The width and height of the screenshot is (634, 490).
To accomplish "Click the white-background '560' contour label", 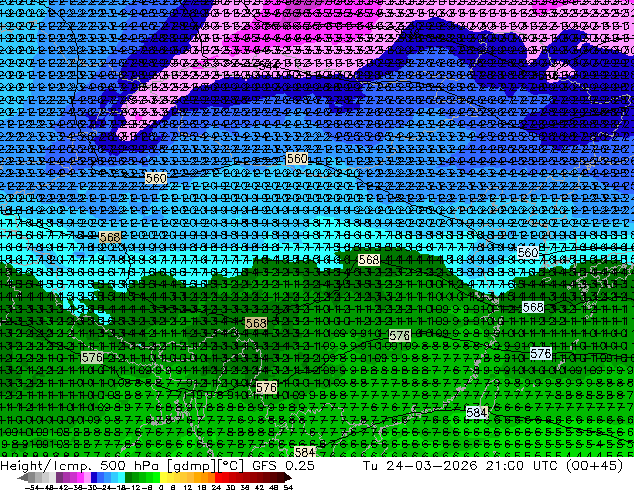I will point(528,252).
